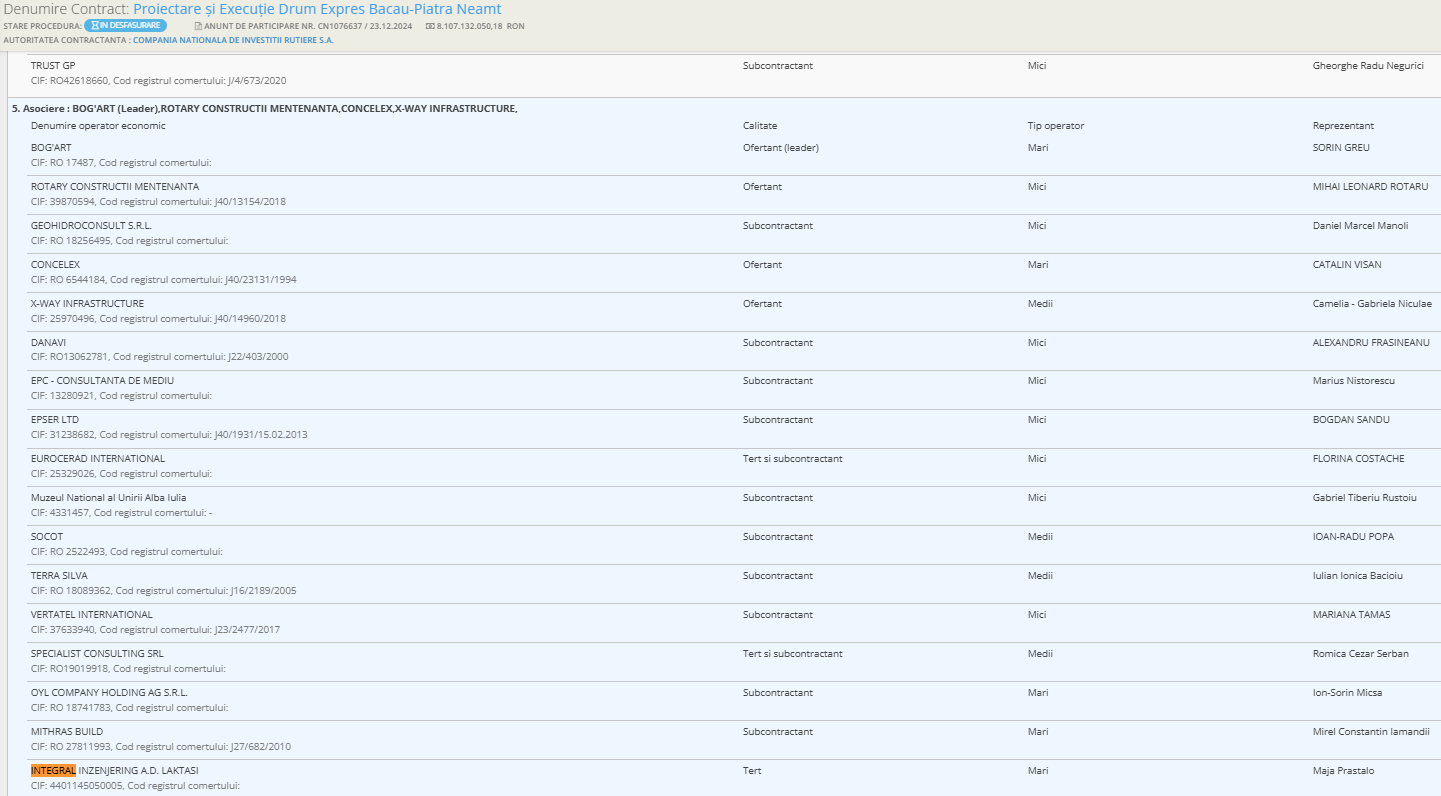The height and width of the screenshot is (796, 1441).
Task: Click representative name SORIN GREU
Action: 1341,147
